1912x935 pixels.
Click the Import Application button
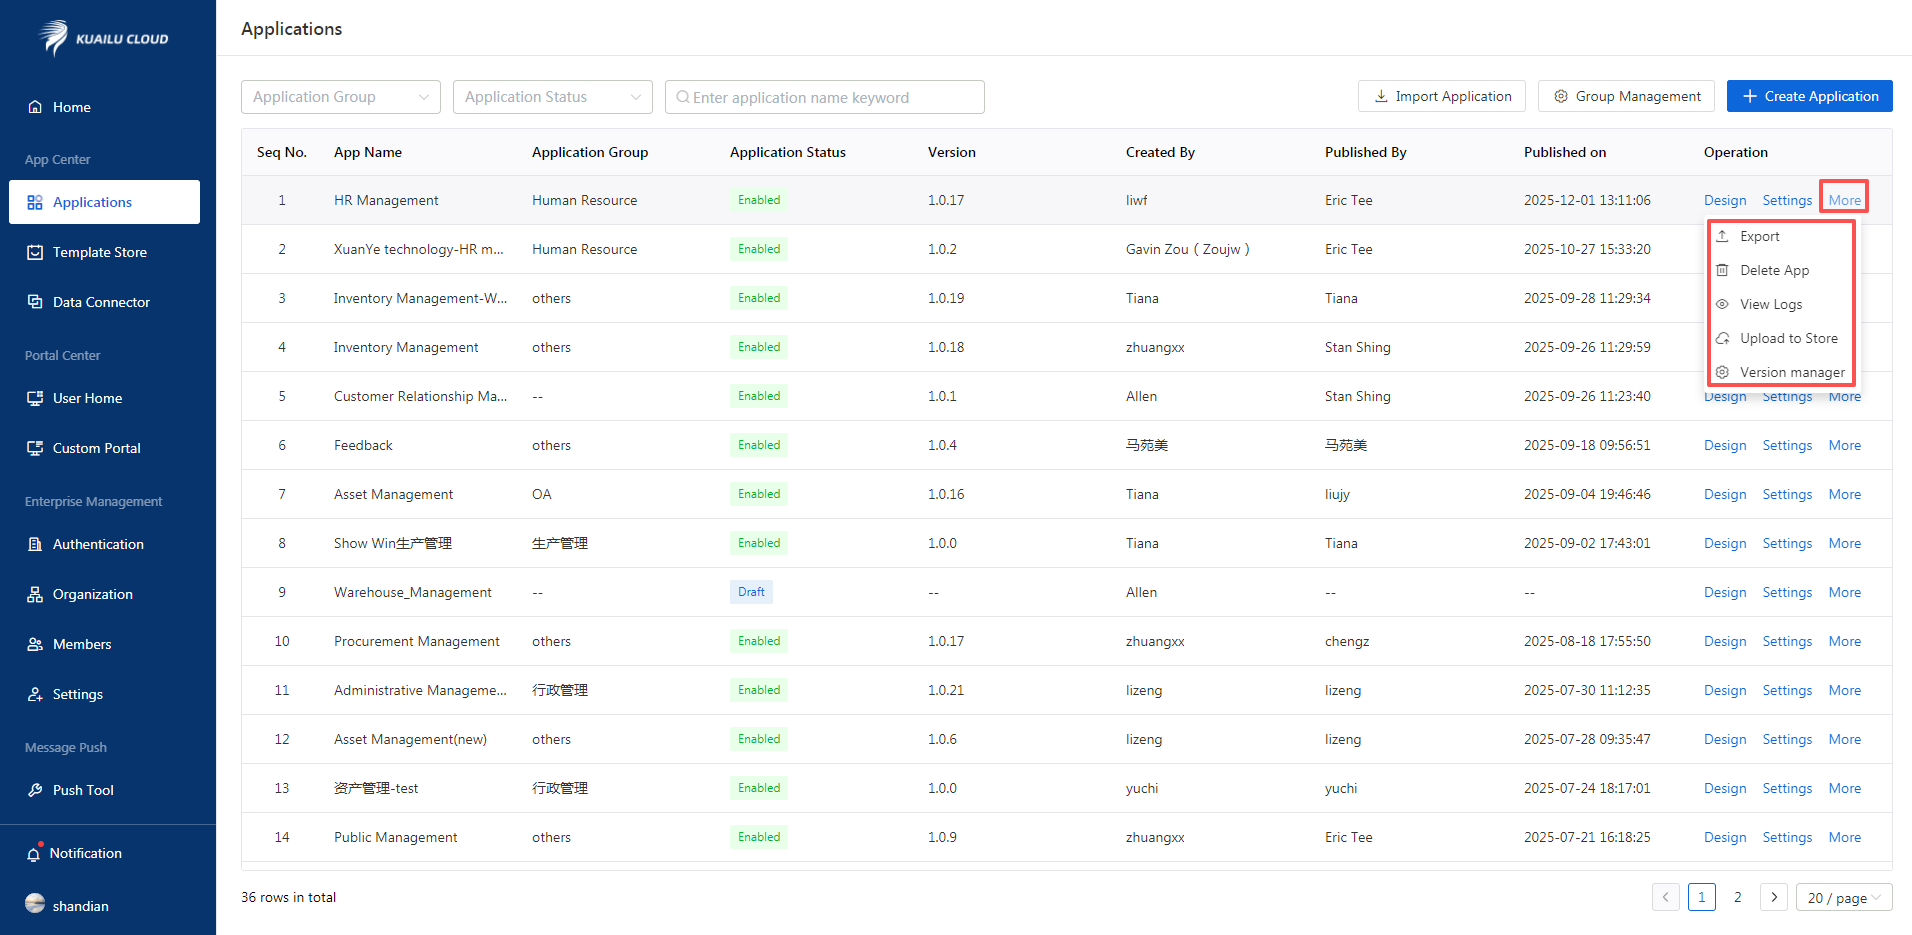(1441, 96)
